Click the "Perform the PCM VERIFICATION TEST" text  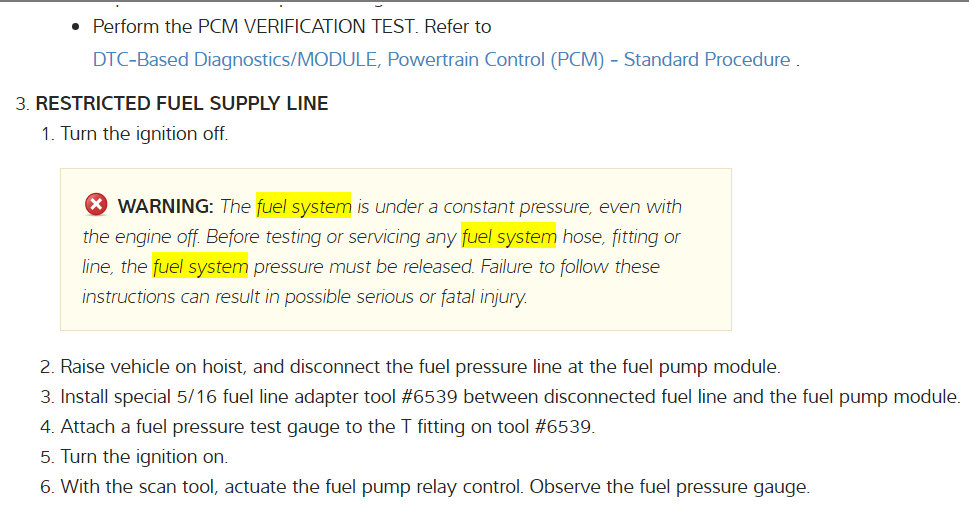(x=292, y=27)
